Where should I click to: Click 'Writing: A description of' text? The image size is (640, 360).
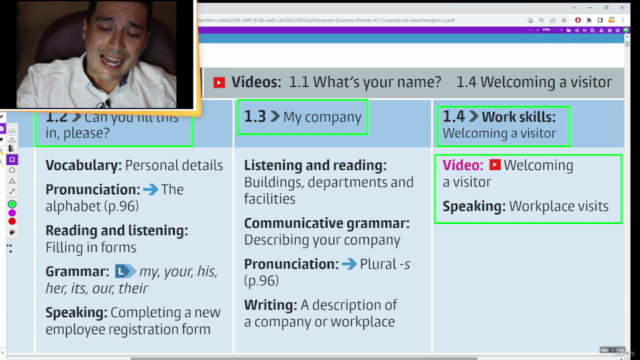point(320,305)
